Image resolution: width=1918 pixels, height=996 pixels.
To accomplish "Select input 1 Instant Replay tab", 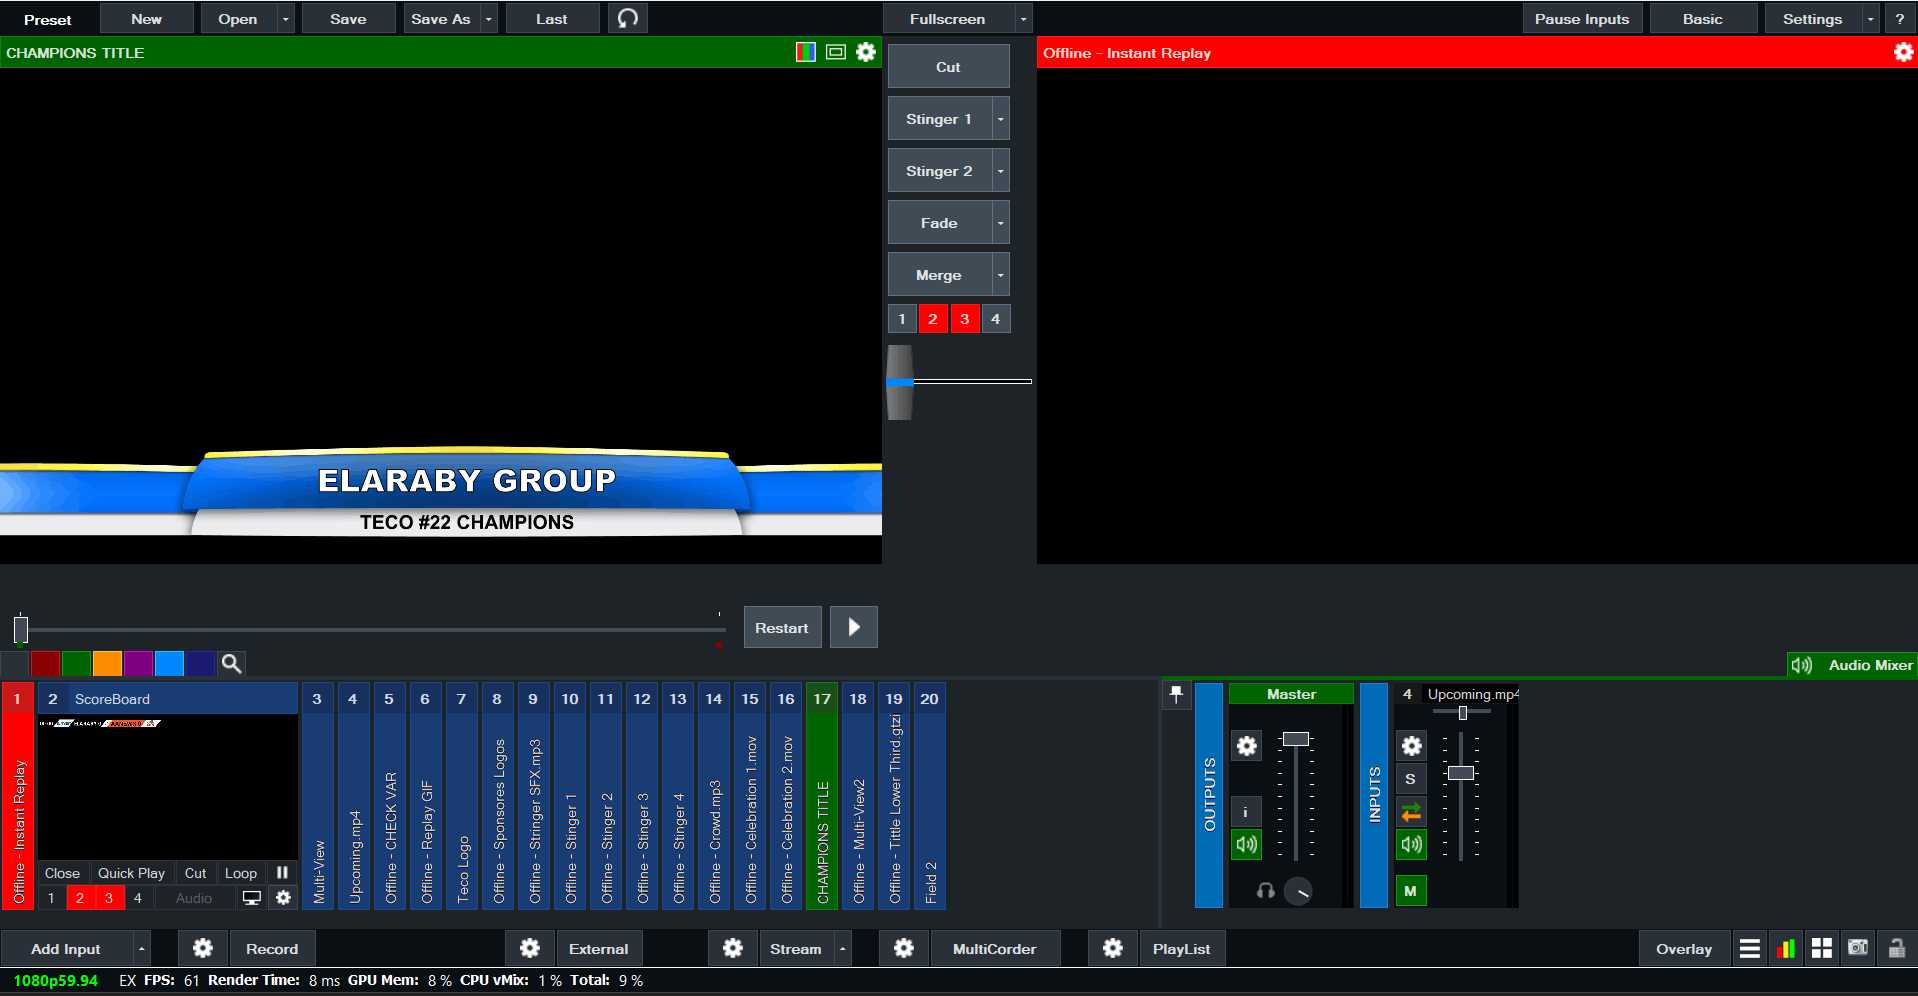I will tap(18, 796).
